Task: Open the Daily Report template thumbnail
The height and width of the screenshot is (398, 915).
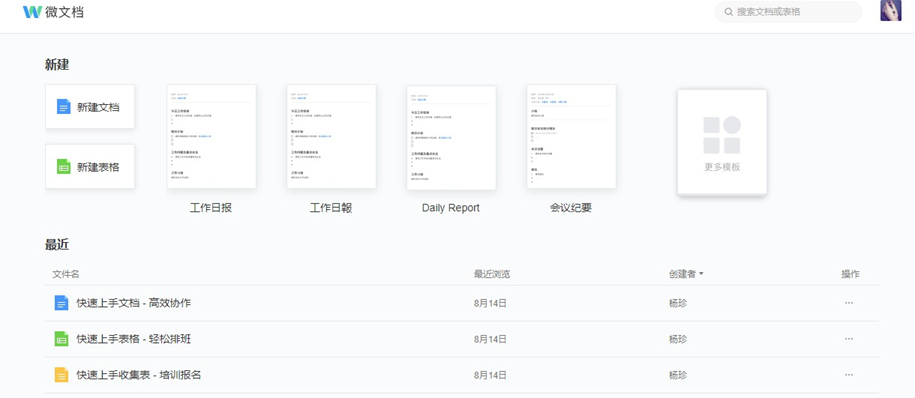Action: (x=451, y=137)
